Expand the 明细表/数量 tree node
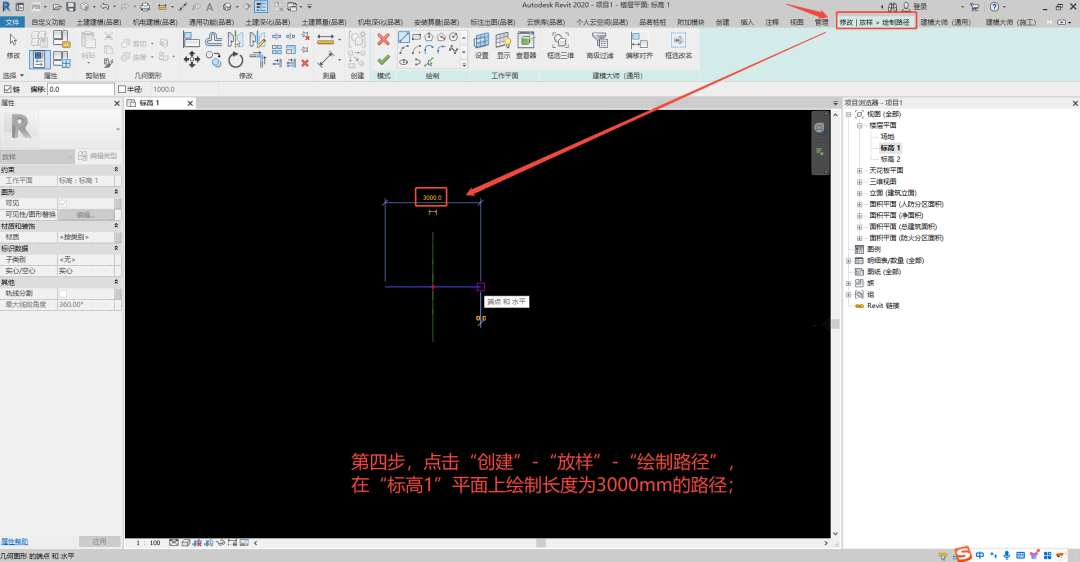 point(849,261)
